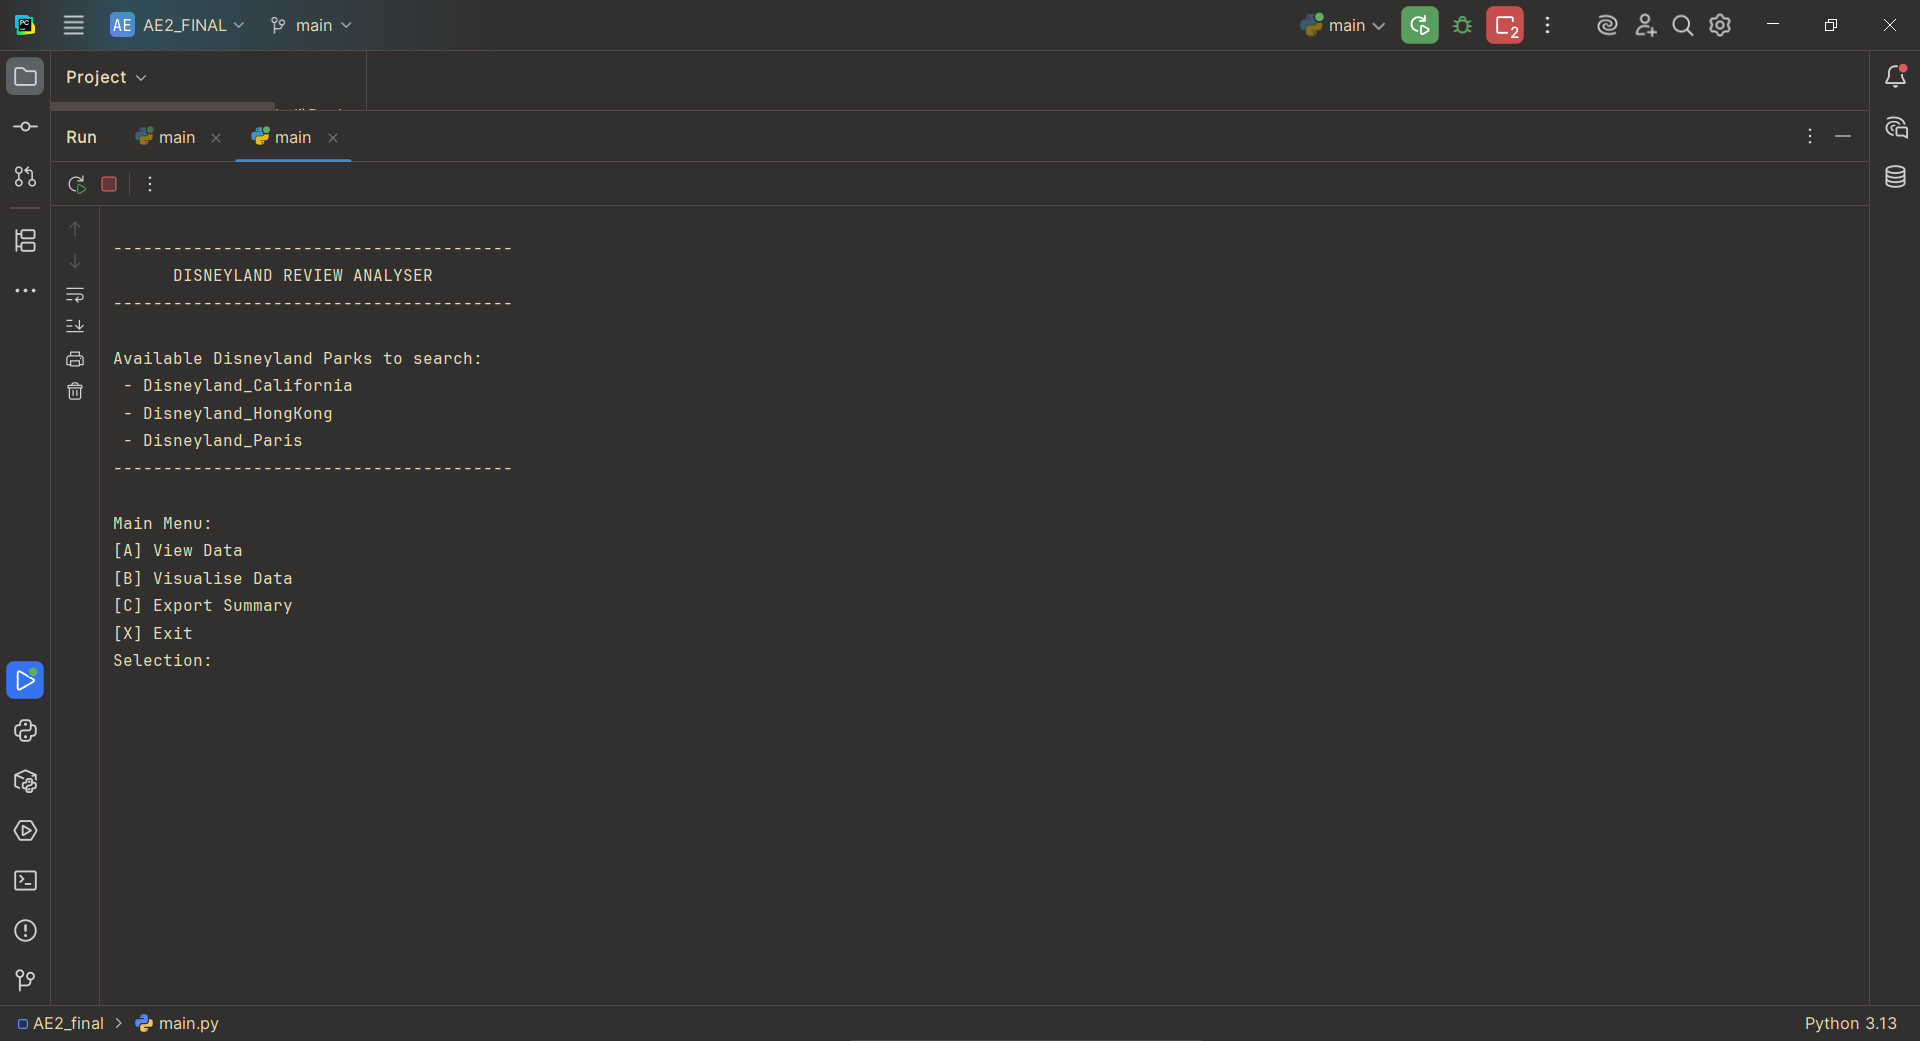Open the main git branch dropdown

click(x=311, y=25)
